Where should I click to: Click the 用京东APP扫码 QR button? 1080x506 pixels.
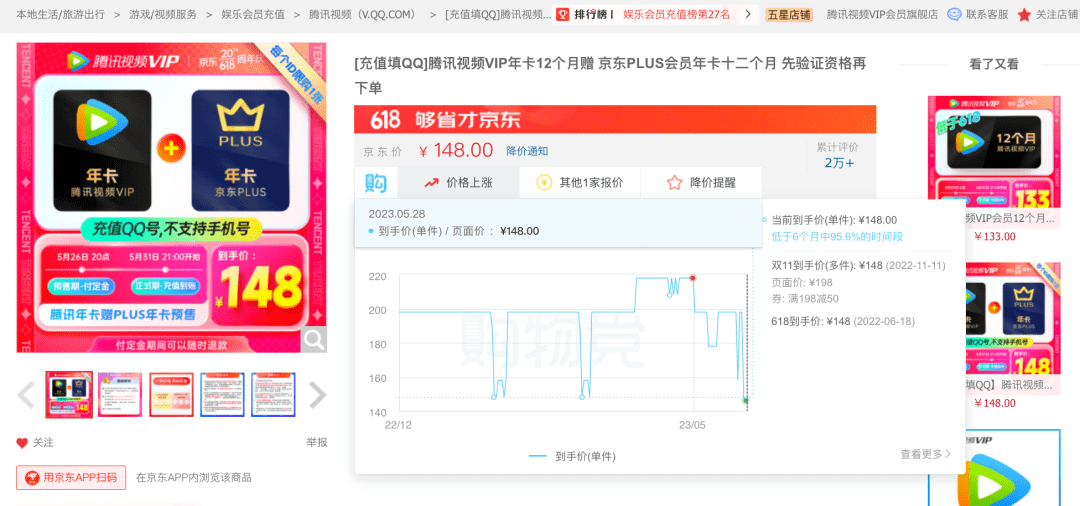coord(71,477)
